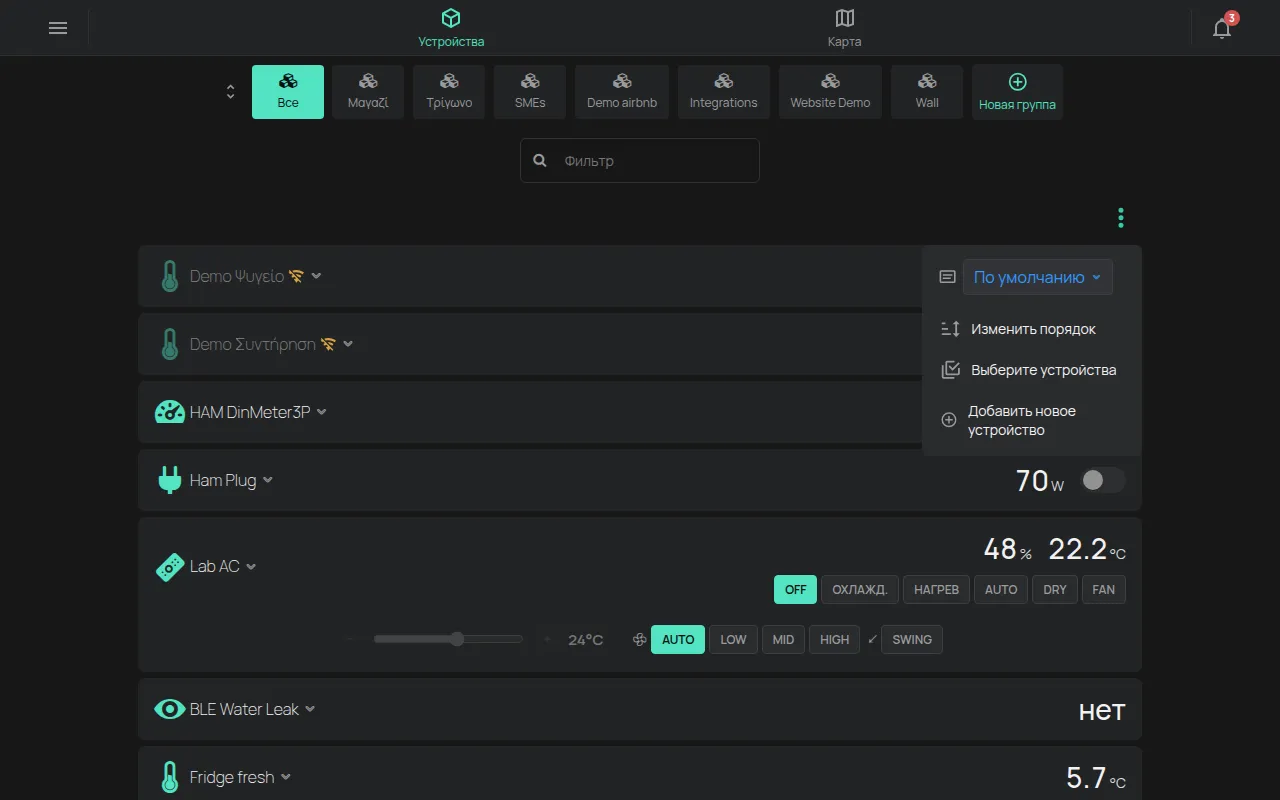1280x800 pixels.
Task: Click the Ham Plug plug icon
Action: [170, 480]
